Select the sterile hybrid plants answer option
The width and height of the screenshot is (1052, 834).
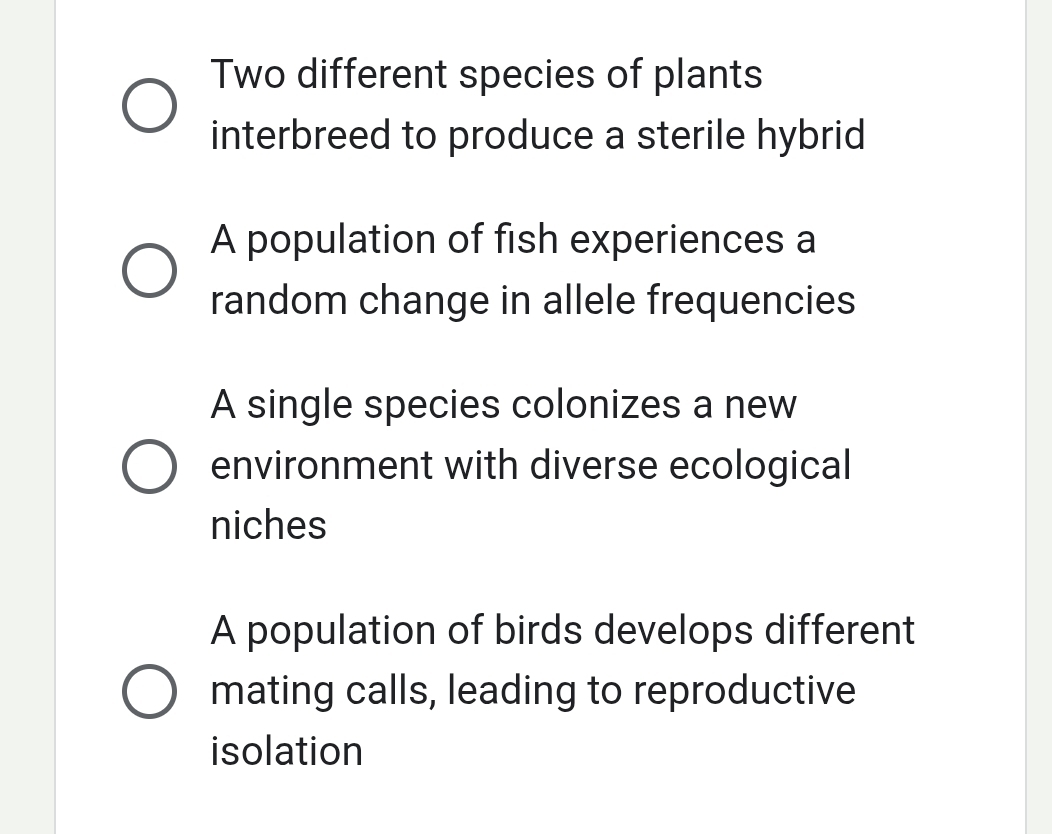click(149, 105)
